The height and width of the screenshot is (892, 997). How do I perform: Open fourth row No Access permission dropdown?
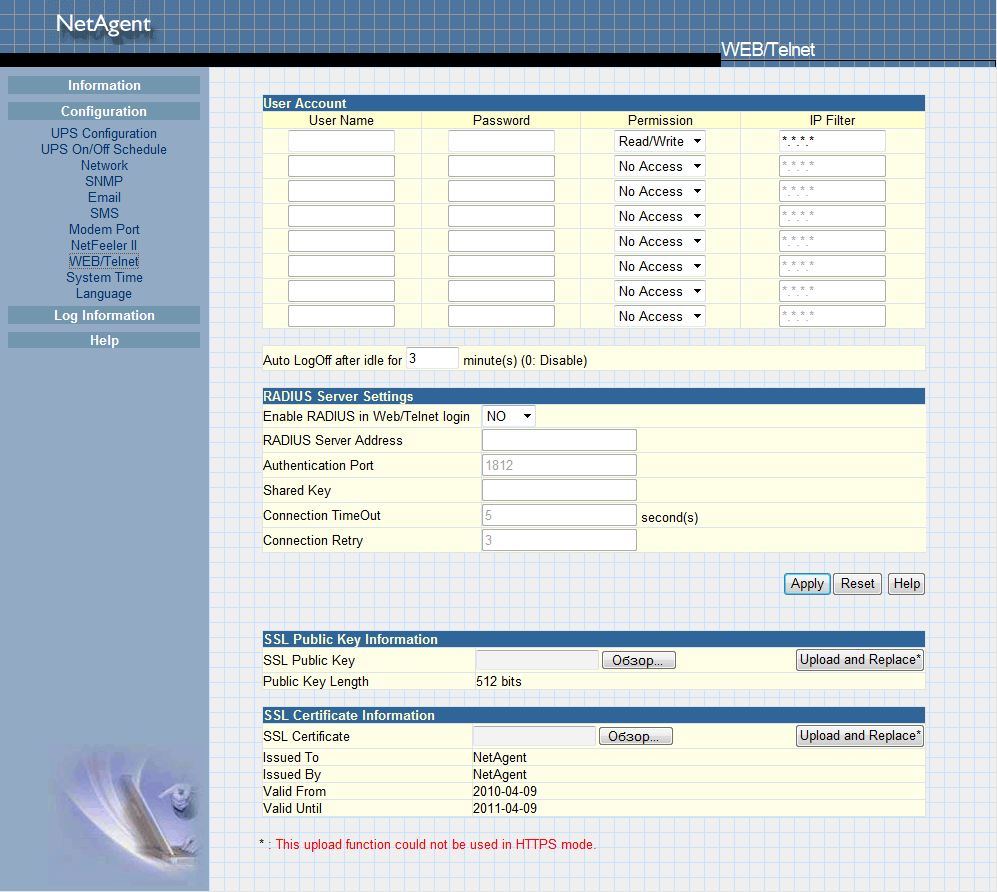click(660, 216)
